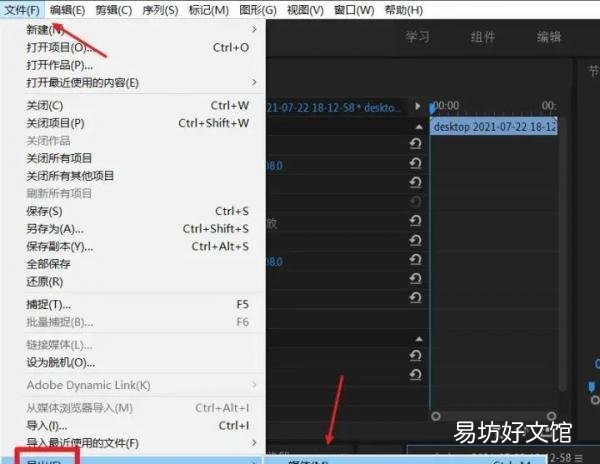Expand the 新建(N) submenu arrow
Screen dimensions: 600x464
coord(254,29)
